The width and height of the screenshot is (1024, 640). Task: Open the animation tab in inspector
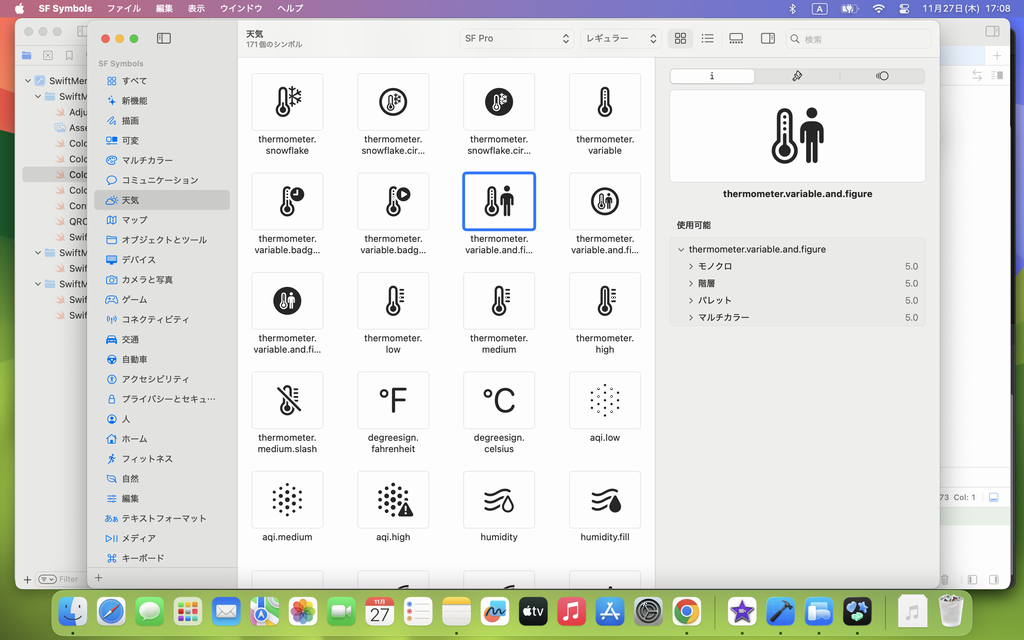[x=882, y=76]
